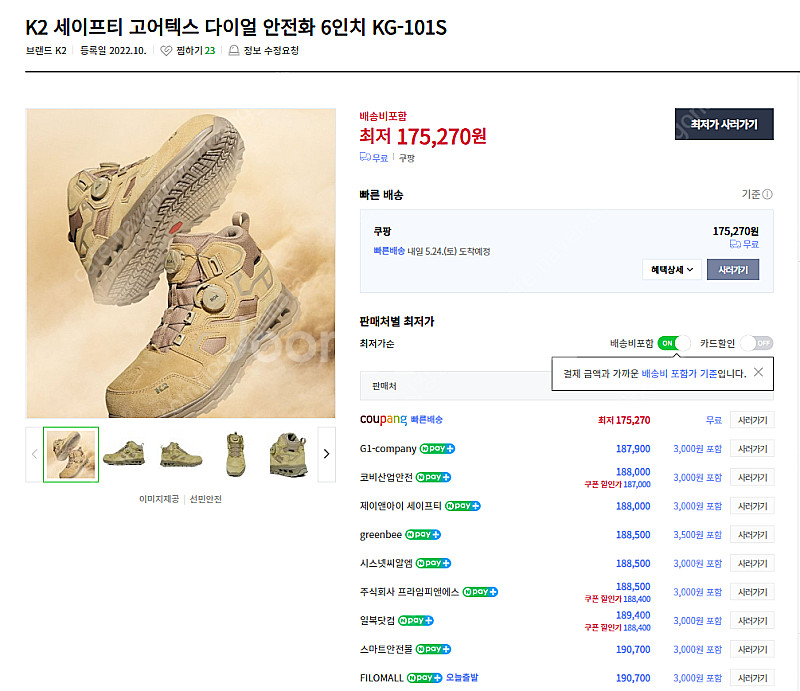Click the Npay badge next to FILOMALL
This screenshot has height=691, width=800.
pos(424,678)
